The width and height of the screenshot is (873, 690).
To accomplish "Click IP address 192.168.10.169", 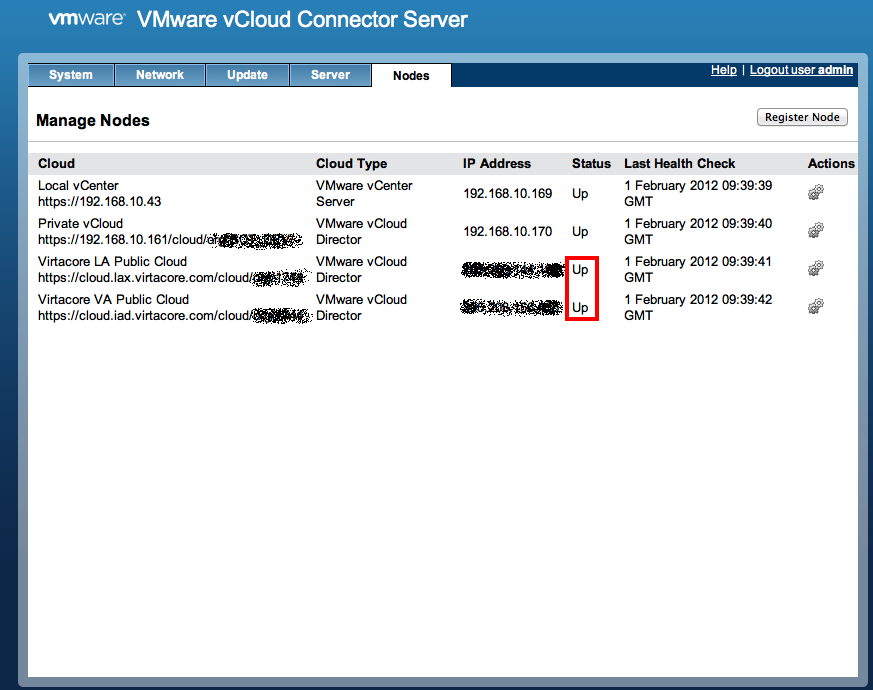I will click(x=508, y=193).
